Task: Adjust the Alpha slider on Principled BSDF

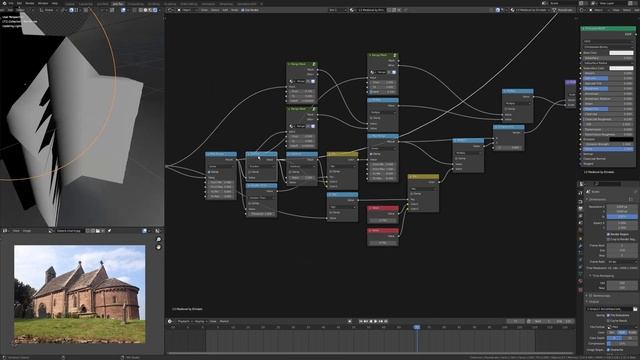Action: tap(608, 149)
